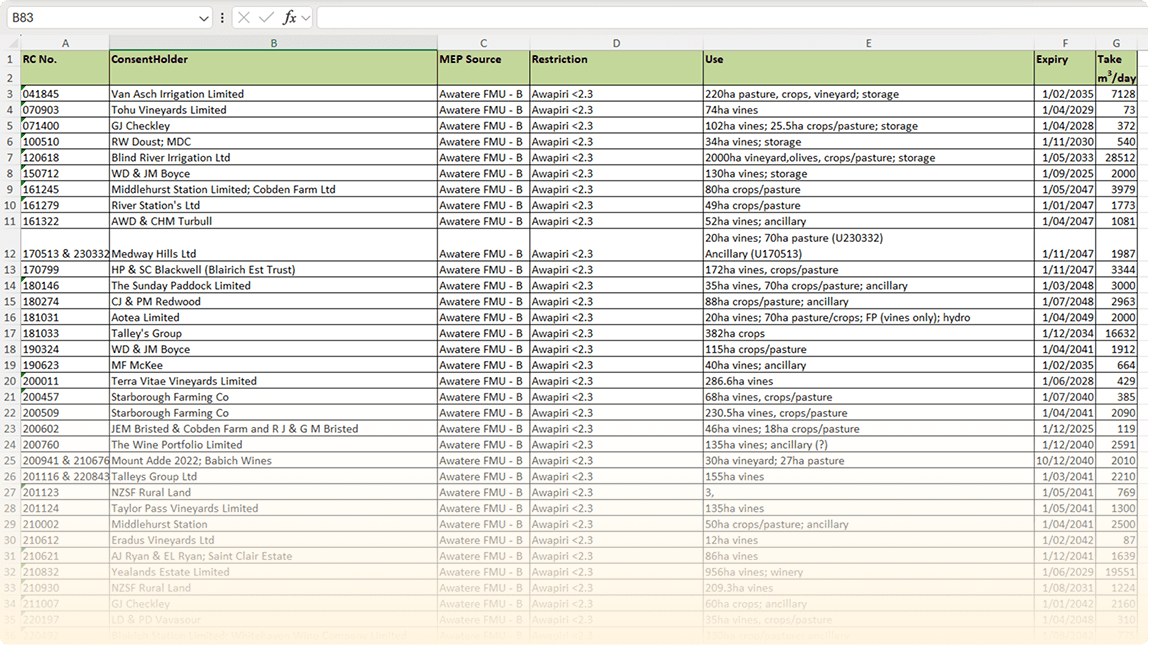
Task: Select cell 'River Station's Ltd'
Action: 273,205
